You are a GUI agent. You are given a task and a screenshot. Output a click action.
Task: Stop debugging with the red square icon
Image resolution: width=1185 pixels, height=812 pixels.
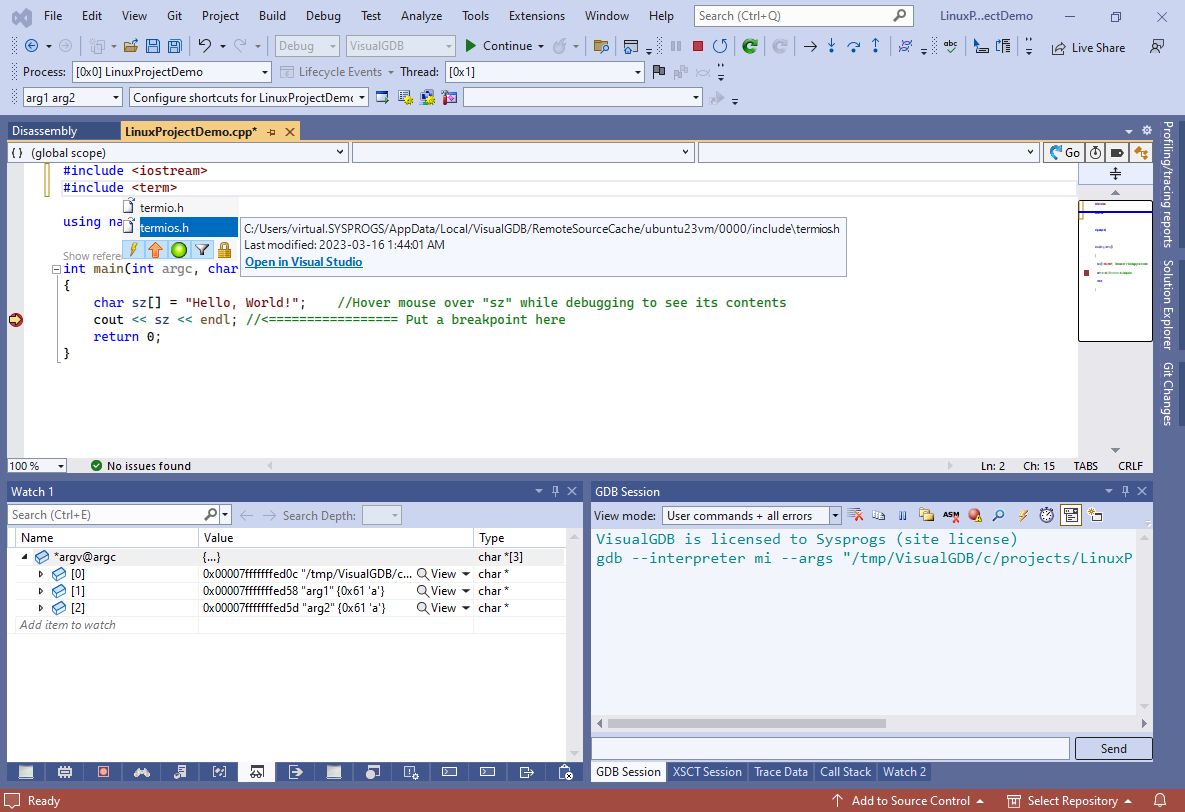pyautogui.click(x=698, y=46)
